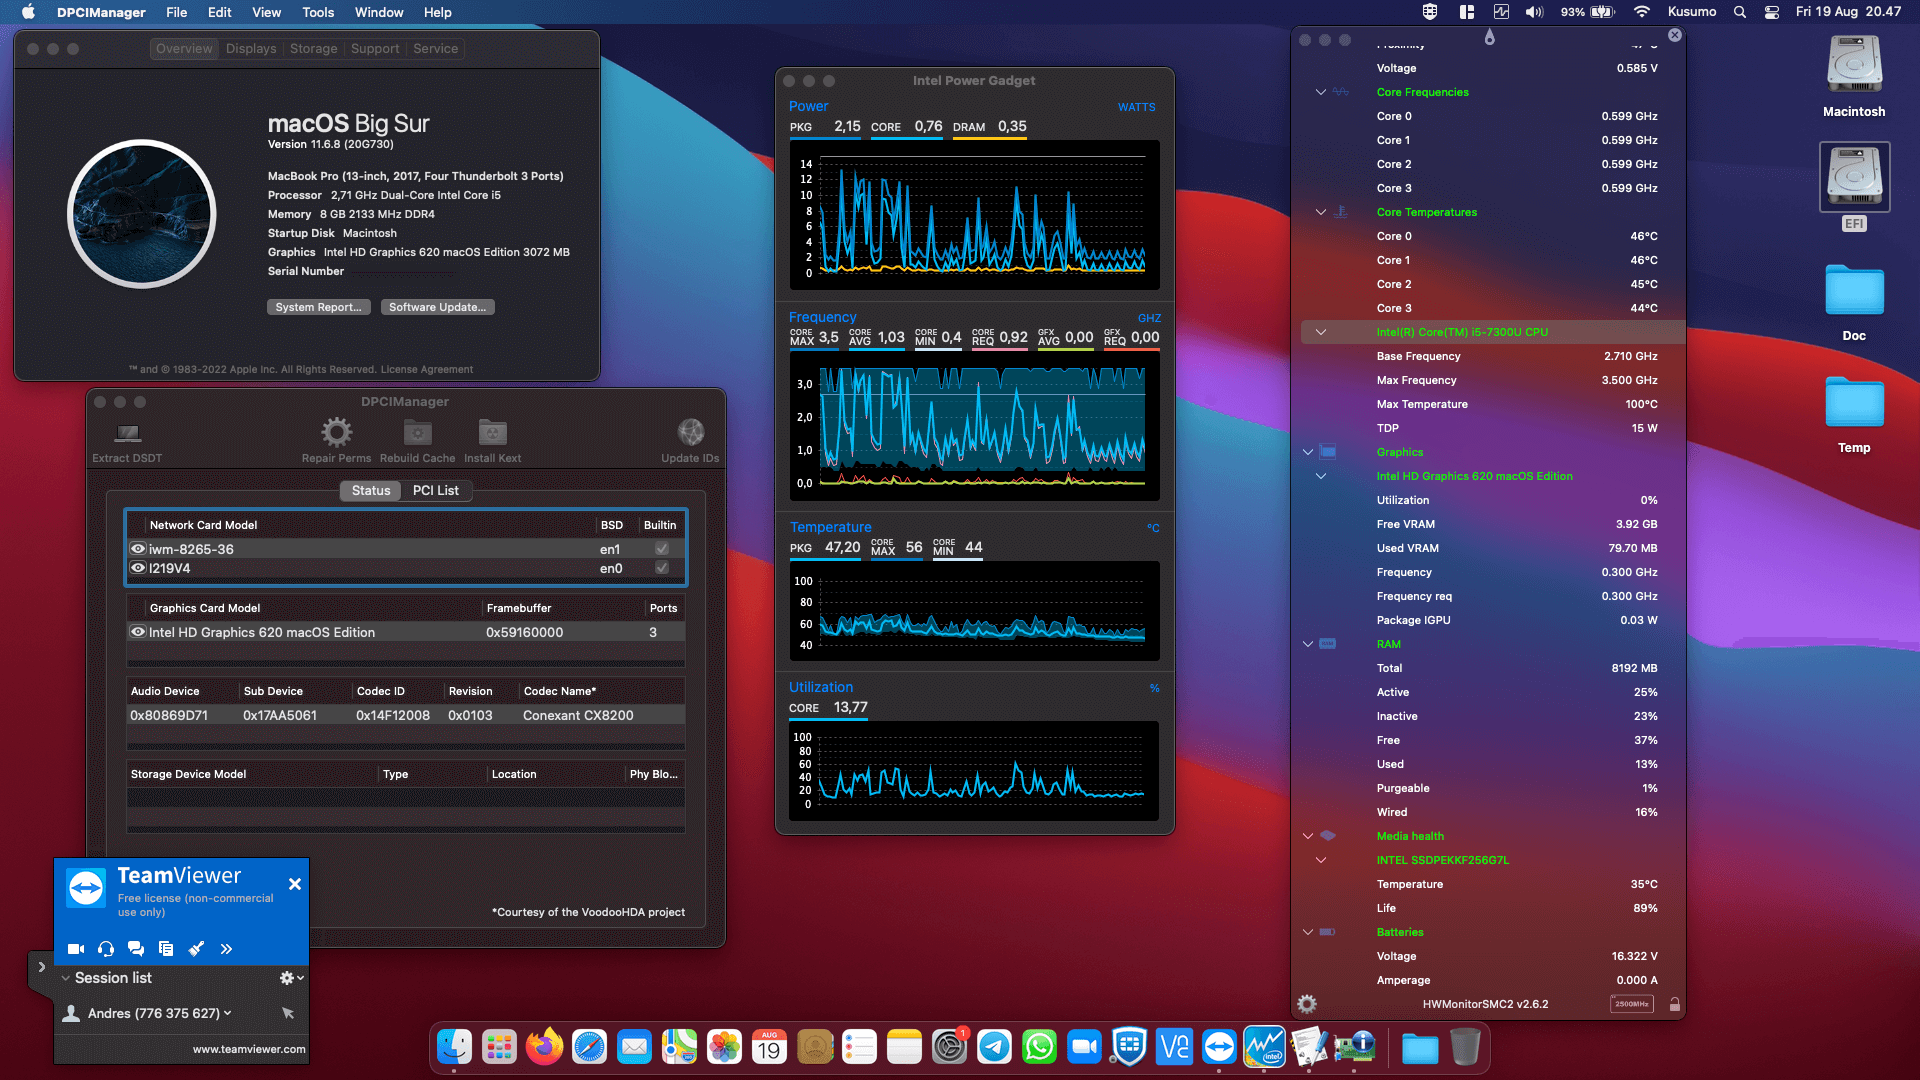The height and width of the screenshot is (1080, 1920).
Task: Launch Telegram from the Dock
Action: 994,1047
